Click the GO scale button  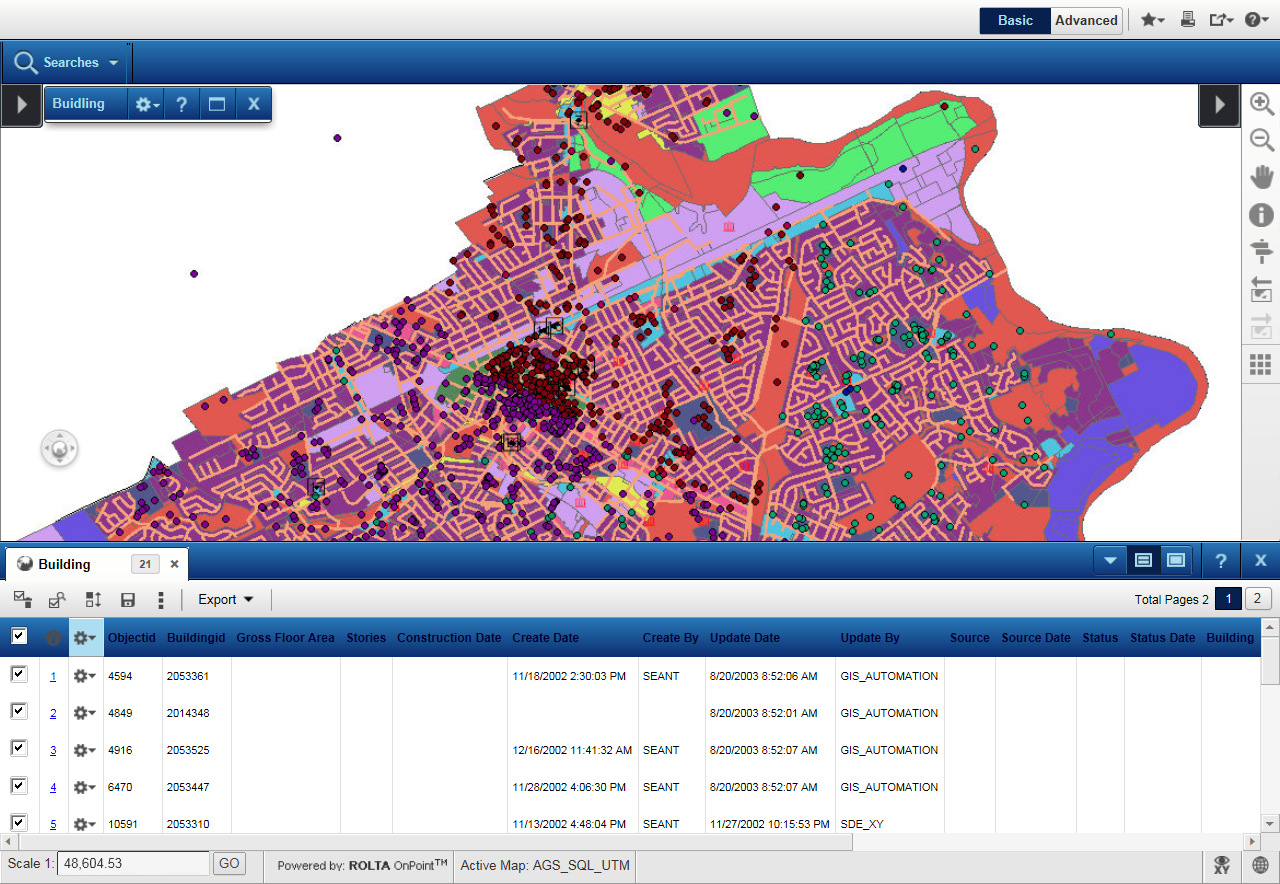(229, 863)
